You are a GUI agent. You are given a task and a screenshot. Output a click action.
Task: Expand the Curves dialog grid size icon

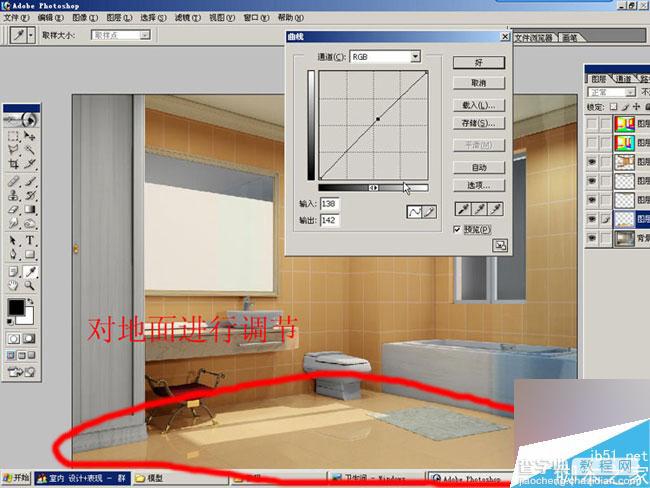click(500, 245)
